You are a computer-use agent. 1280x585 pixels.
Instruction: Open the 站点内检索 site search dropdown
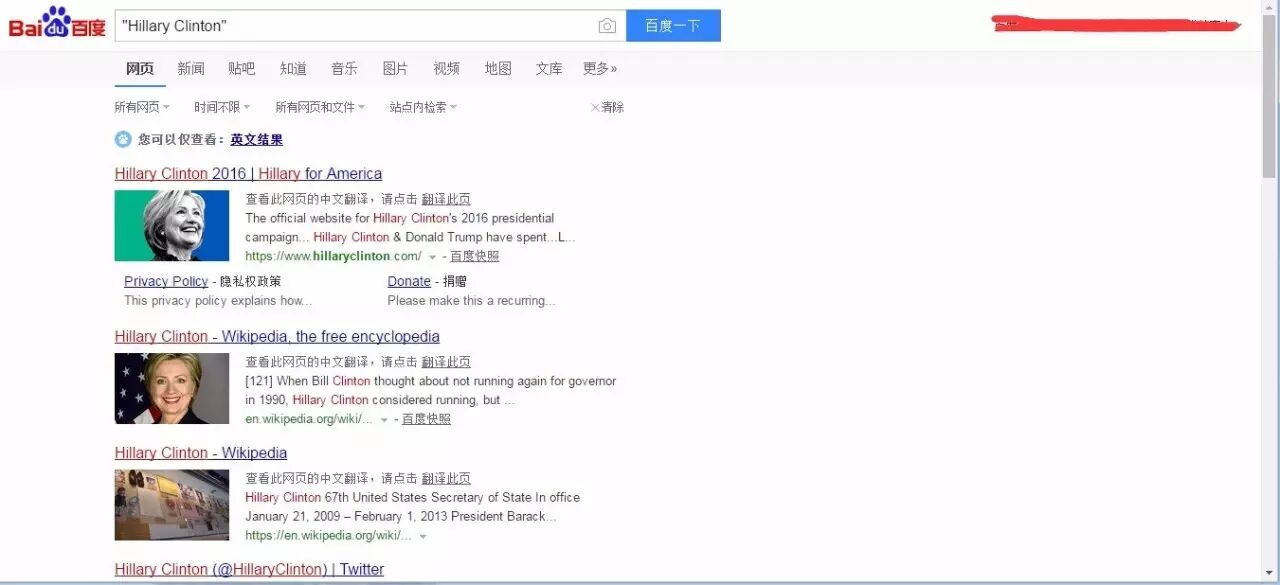click(x=423, y=107)
